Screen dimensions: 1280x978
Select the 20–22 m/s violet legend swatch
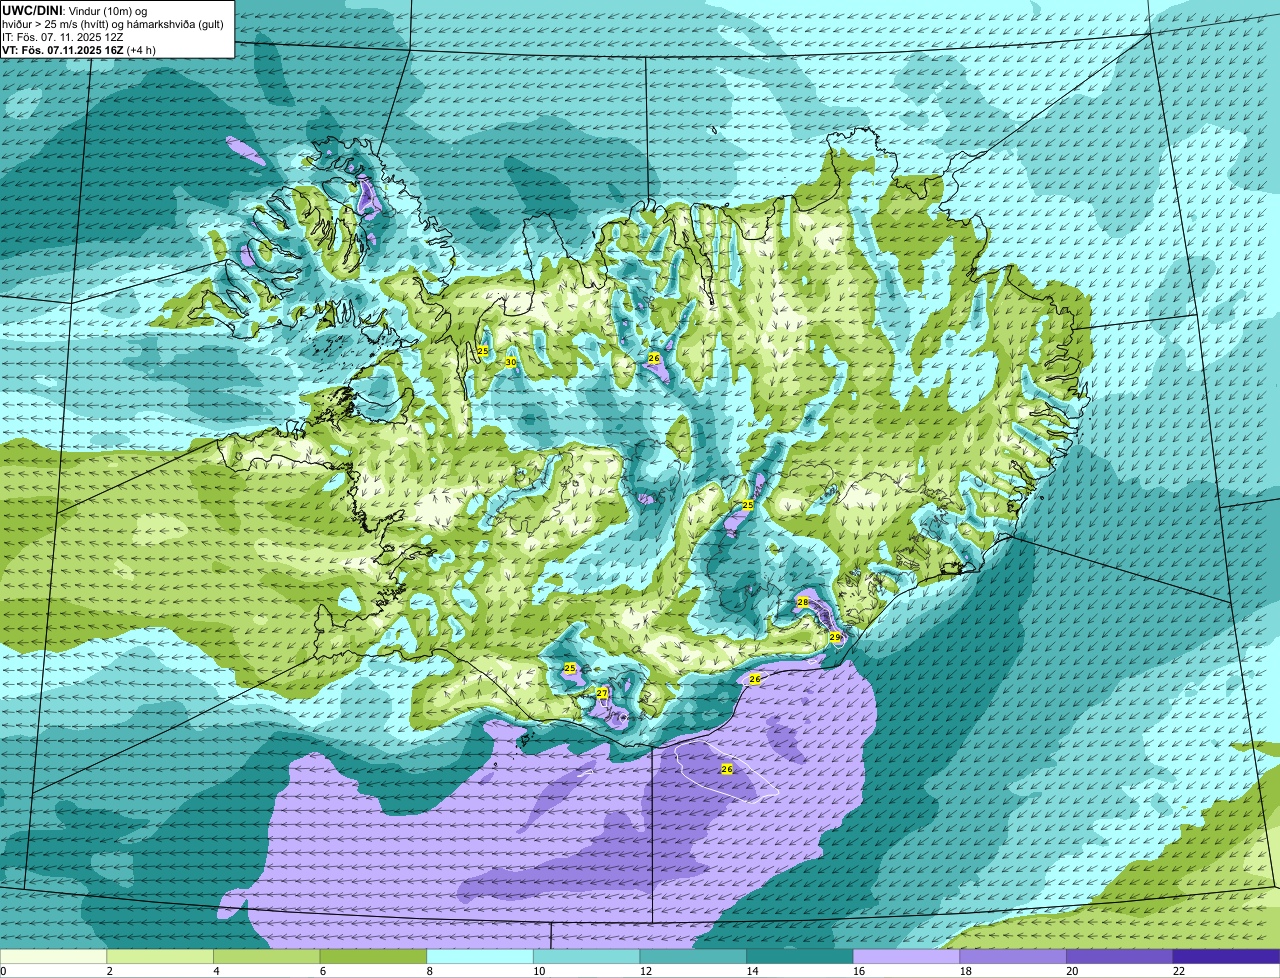pyautogui.click(x=1120, y=957)
